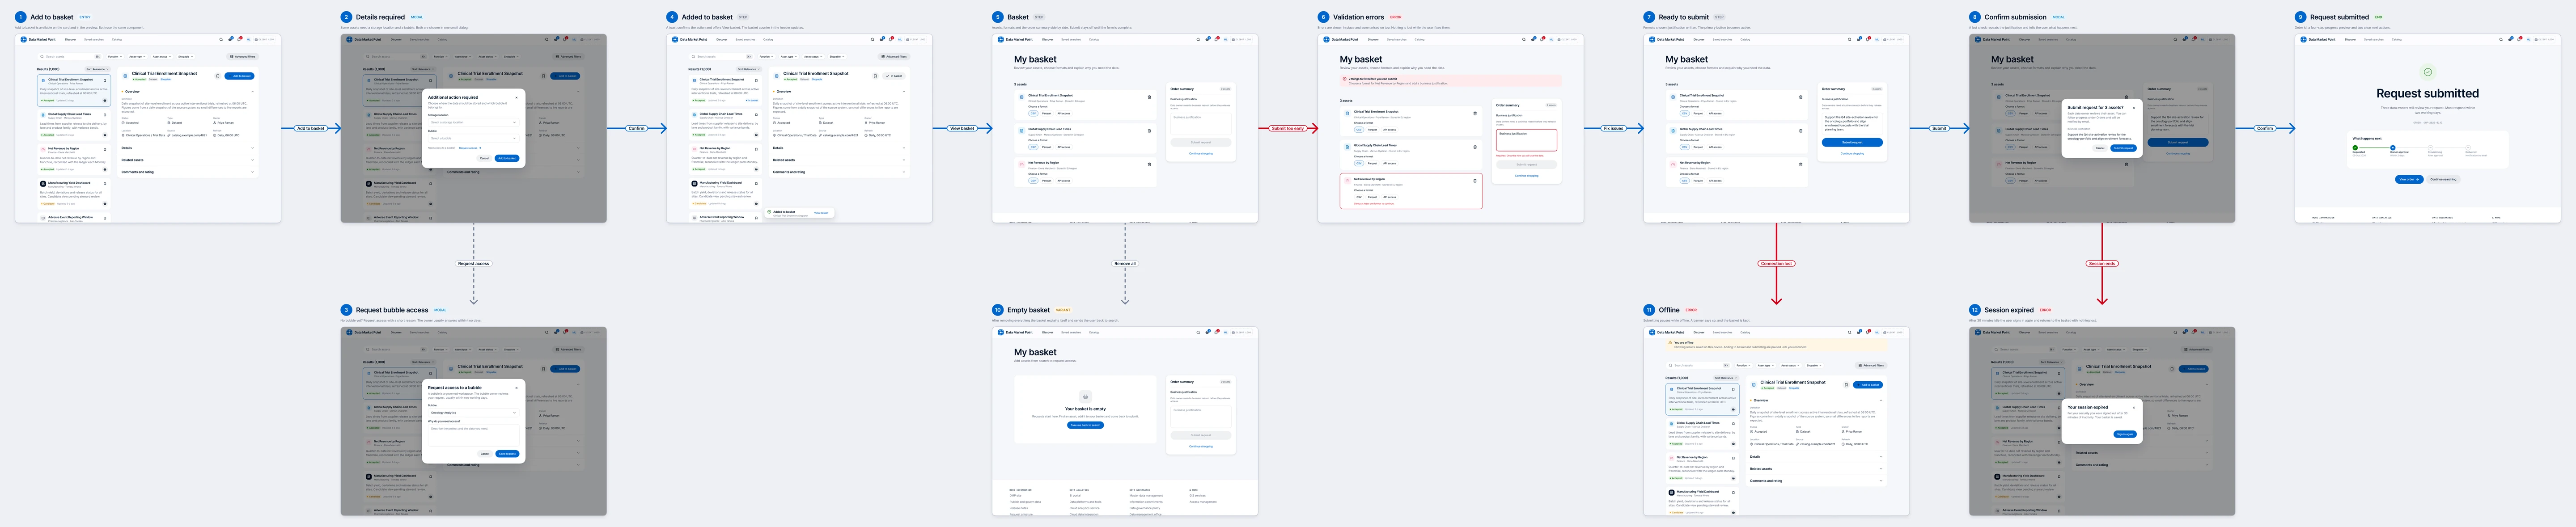Click ML user avatar in Add to basket frame
The image size is (2576, 527).
[x=249, y=40]
